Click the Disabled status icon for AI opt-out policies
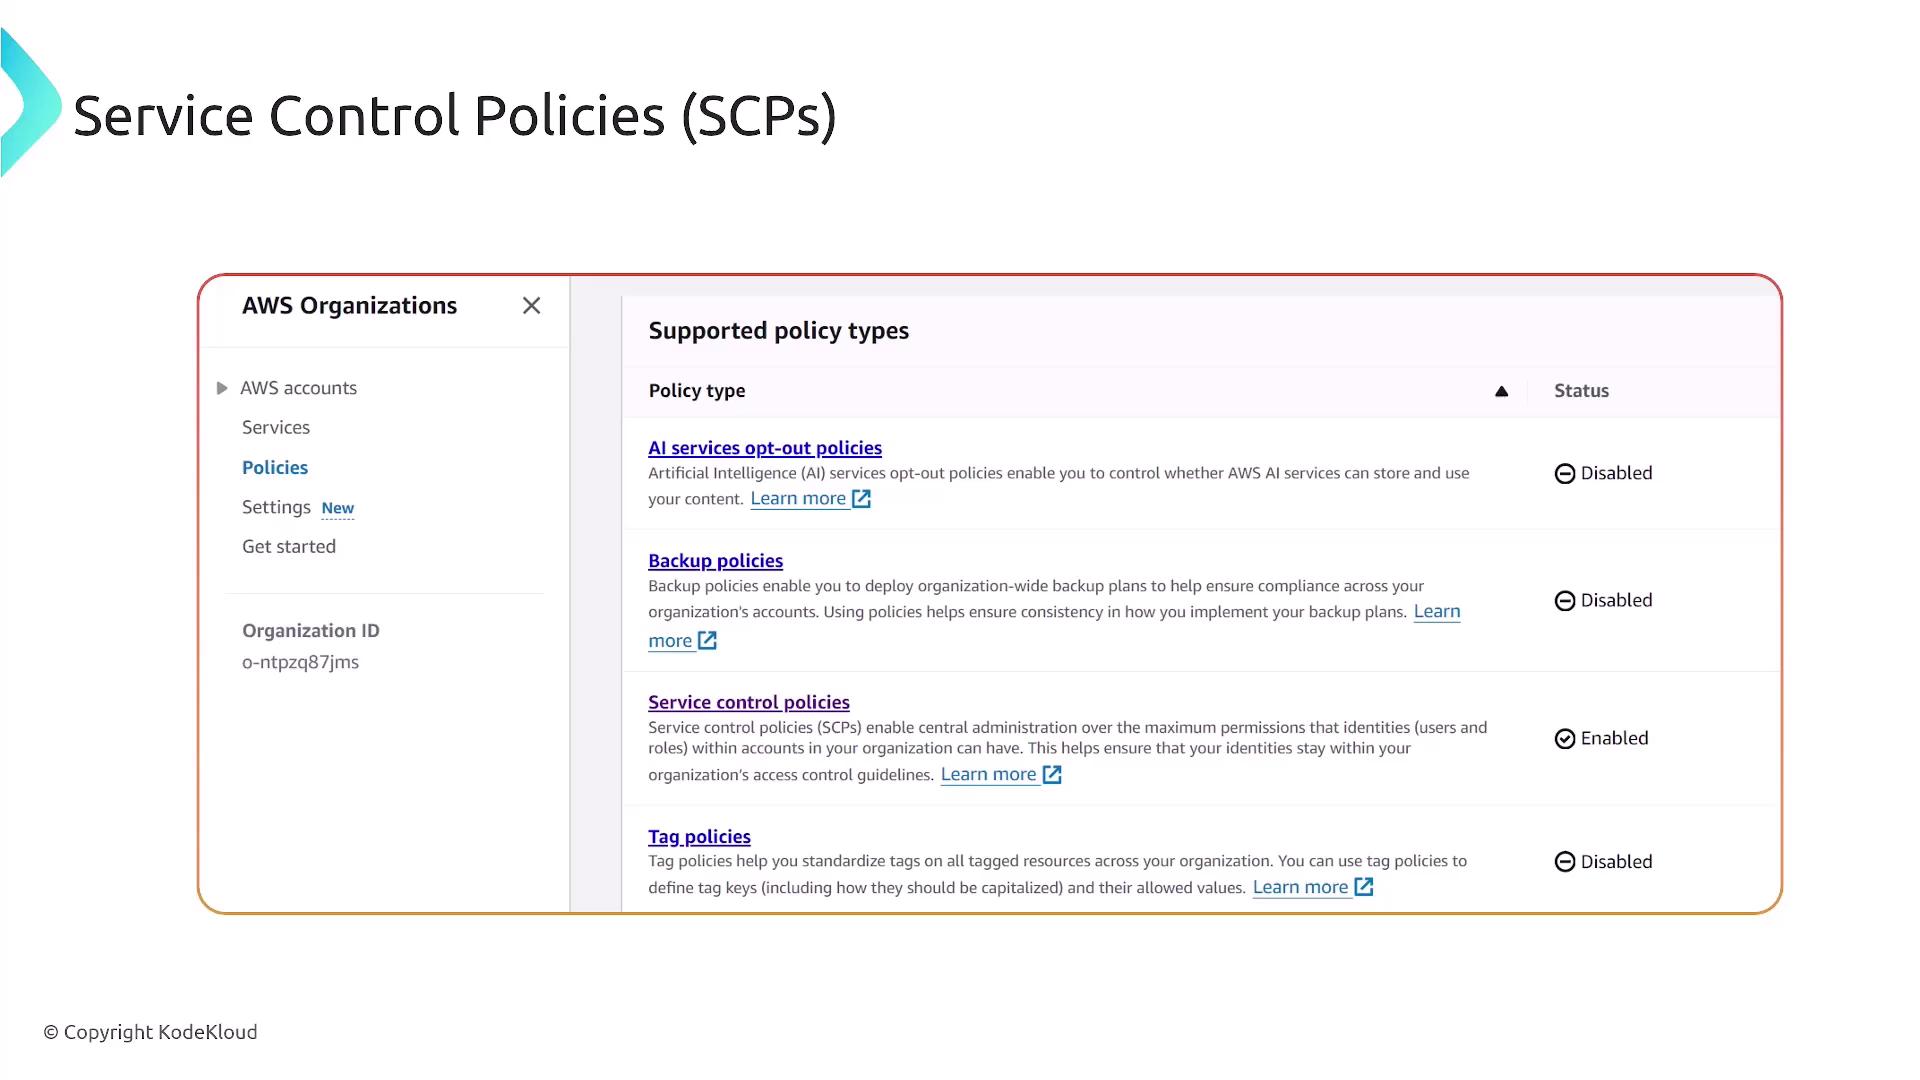Viewport: 1920px width, 1080px height. click(x=1565, y=474)
